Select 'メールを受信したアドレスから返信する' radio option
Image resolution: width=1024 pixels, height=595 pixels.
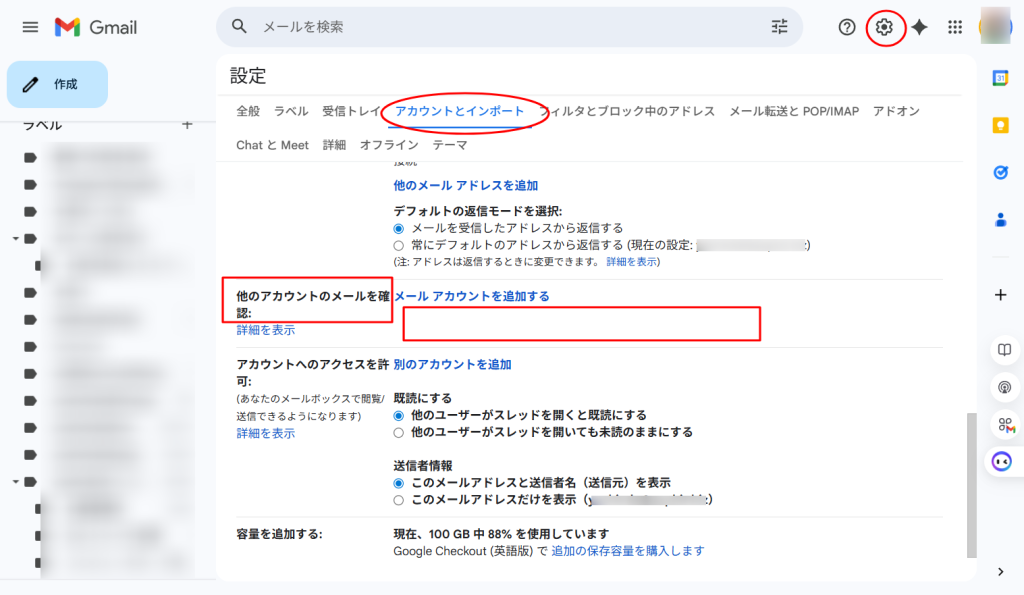tap(400, 228)
